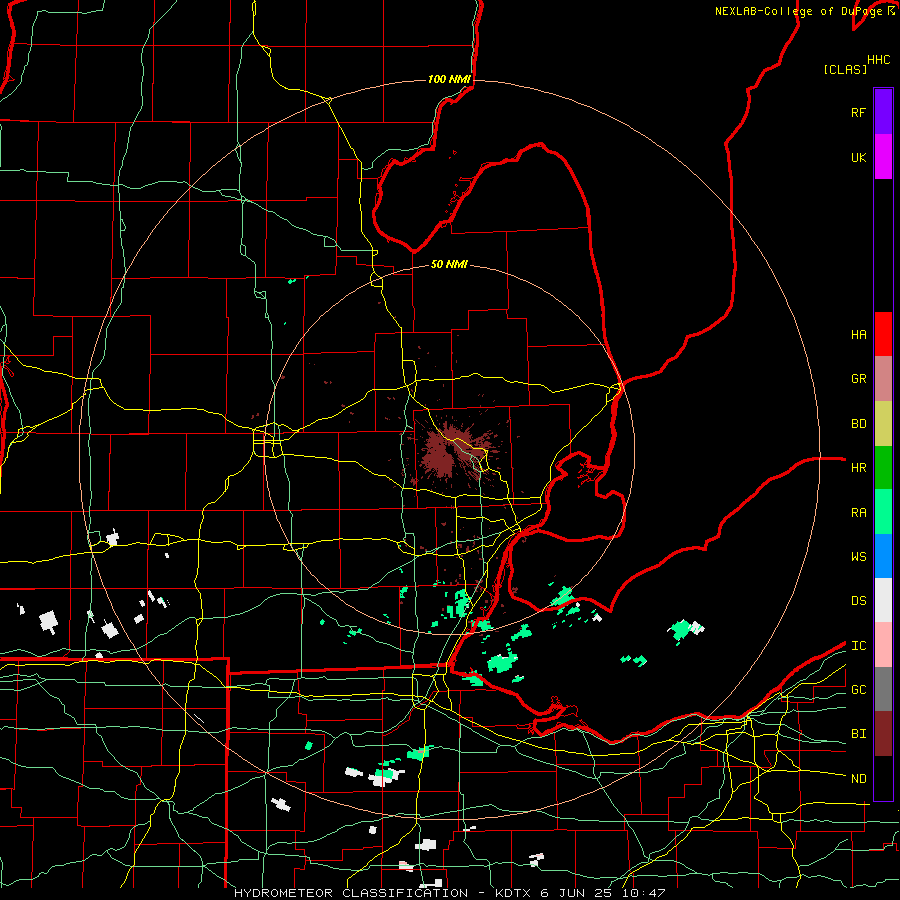Click the HA legend label
This screenshot has height=900, width=900.
tap(858, 335)
